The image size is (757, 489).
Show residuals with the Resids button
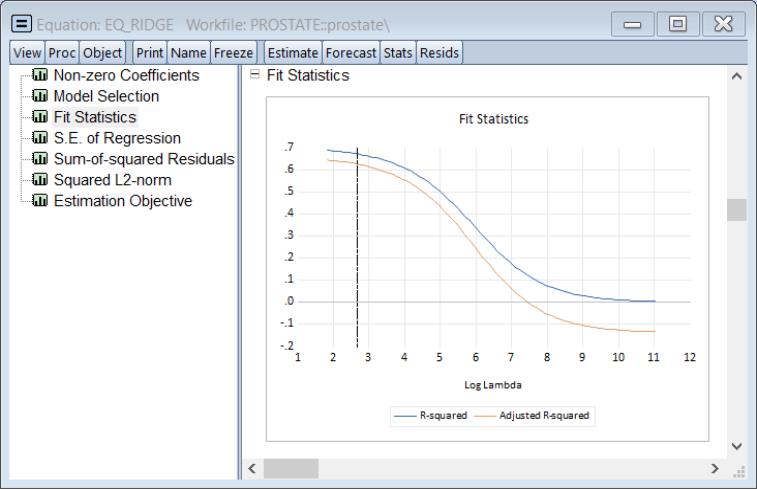pos(439,53)
